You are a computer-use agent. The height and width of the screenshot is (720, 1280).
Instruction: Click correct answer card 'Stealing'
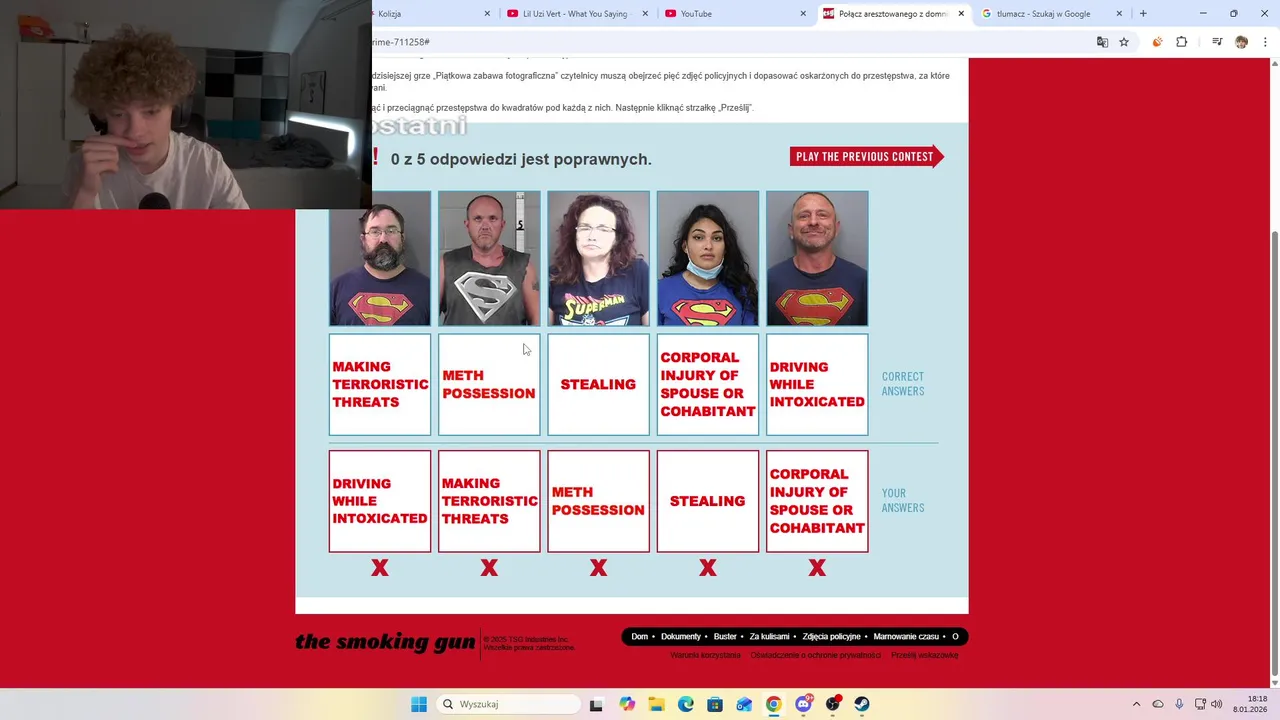click(x=598, y=385)
